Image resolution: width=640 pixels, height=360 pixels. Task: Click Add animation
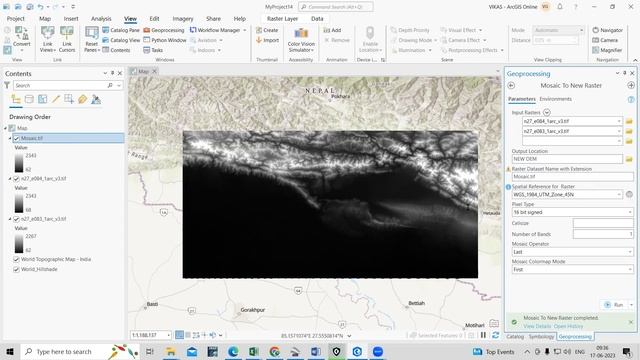click(x=332, y=30)
